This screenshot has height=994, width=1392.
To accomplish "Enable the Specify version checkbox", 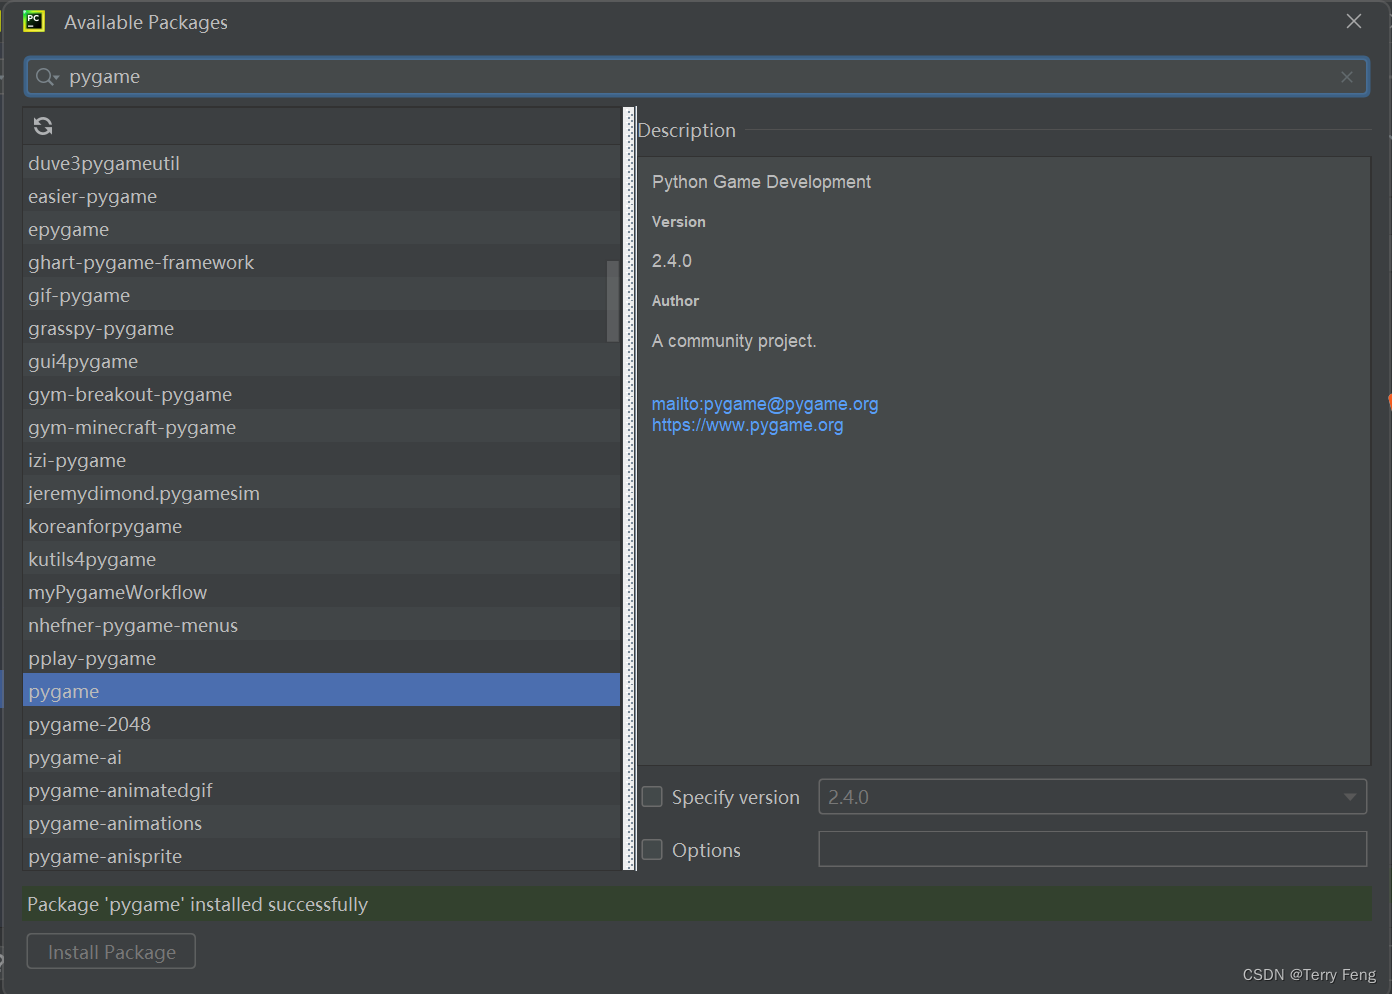I will [652, 797].
